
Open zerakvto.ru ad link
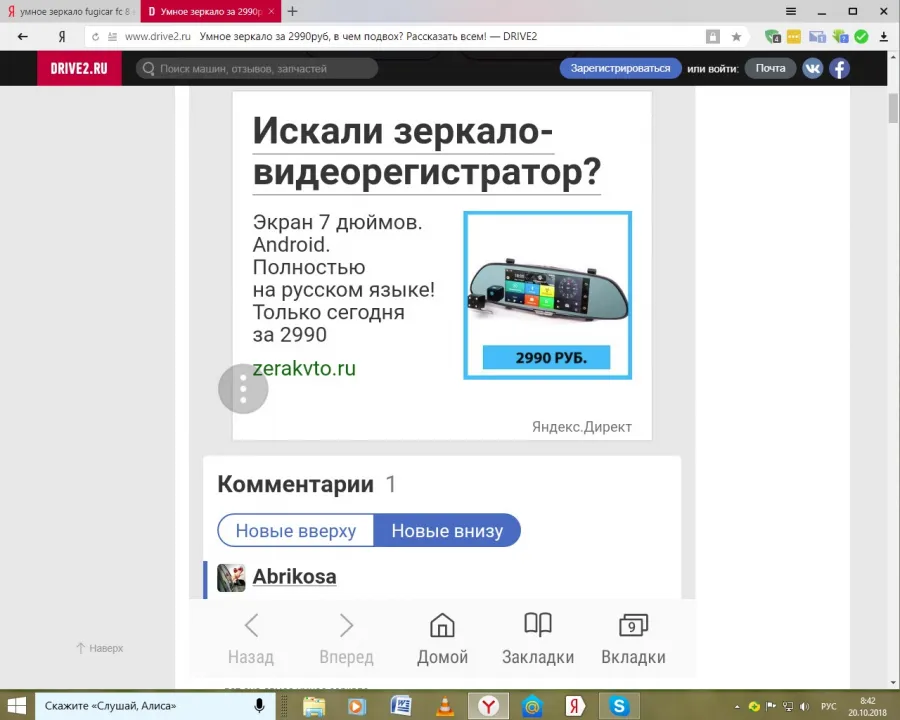(304, 368)
